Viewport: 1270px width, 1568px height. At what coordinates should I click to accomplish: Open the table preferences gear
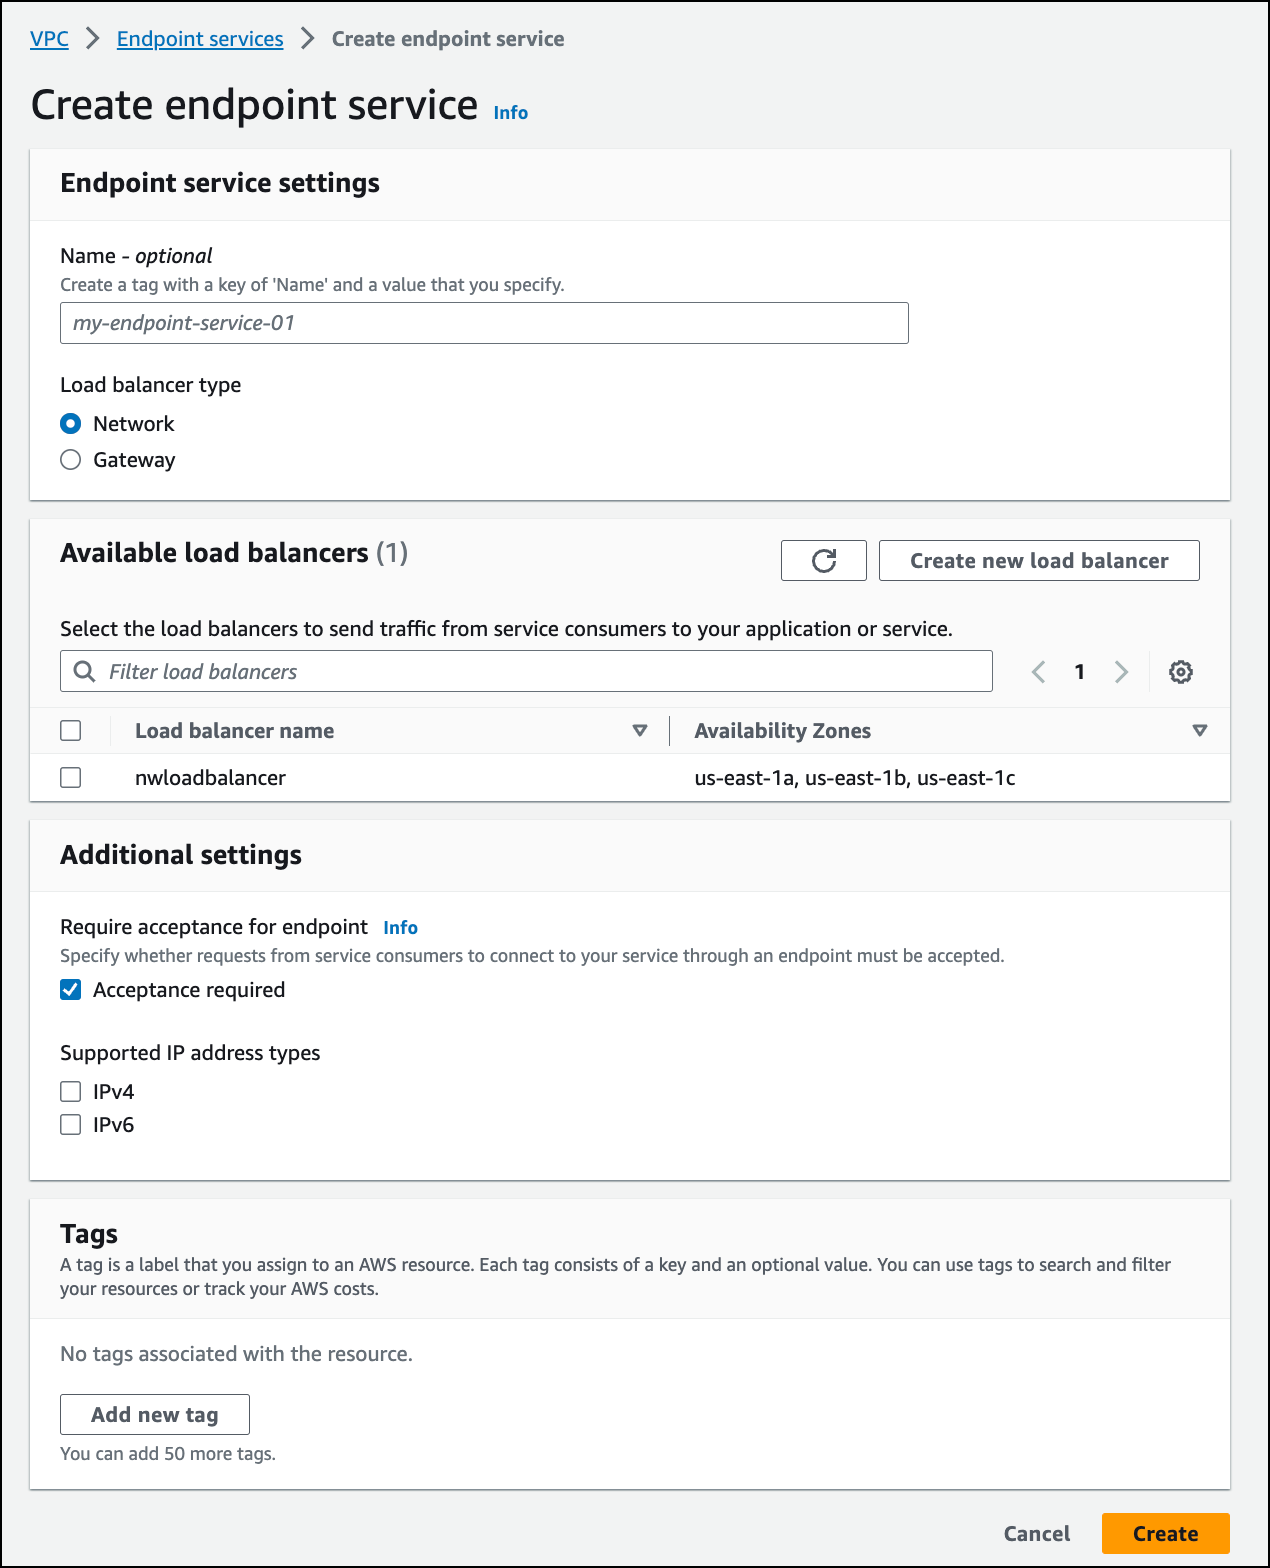1181,671
